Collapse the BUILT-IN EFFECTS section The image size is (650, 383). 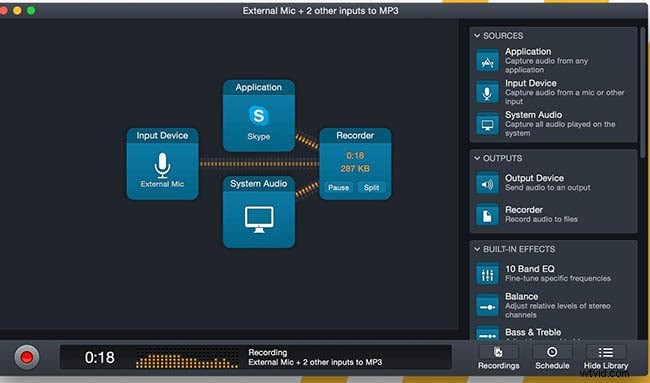click(x=477, y=249)
